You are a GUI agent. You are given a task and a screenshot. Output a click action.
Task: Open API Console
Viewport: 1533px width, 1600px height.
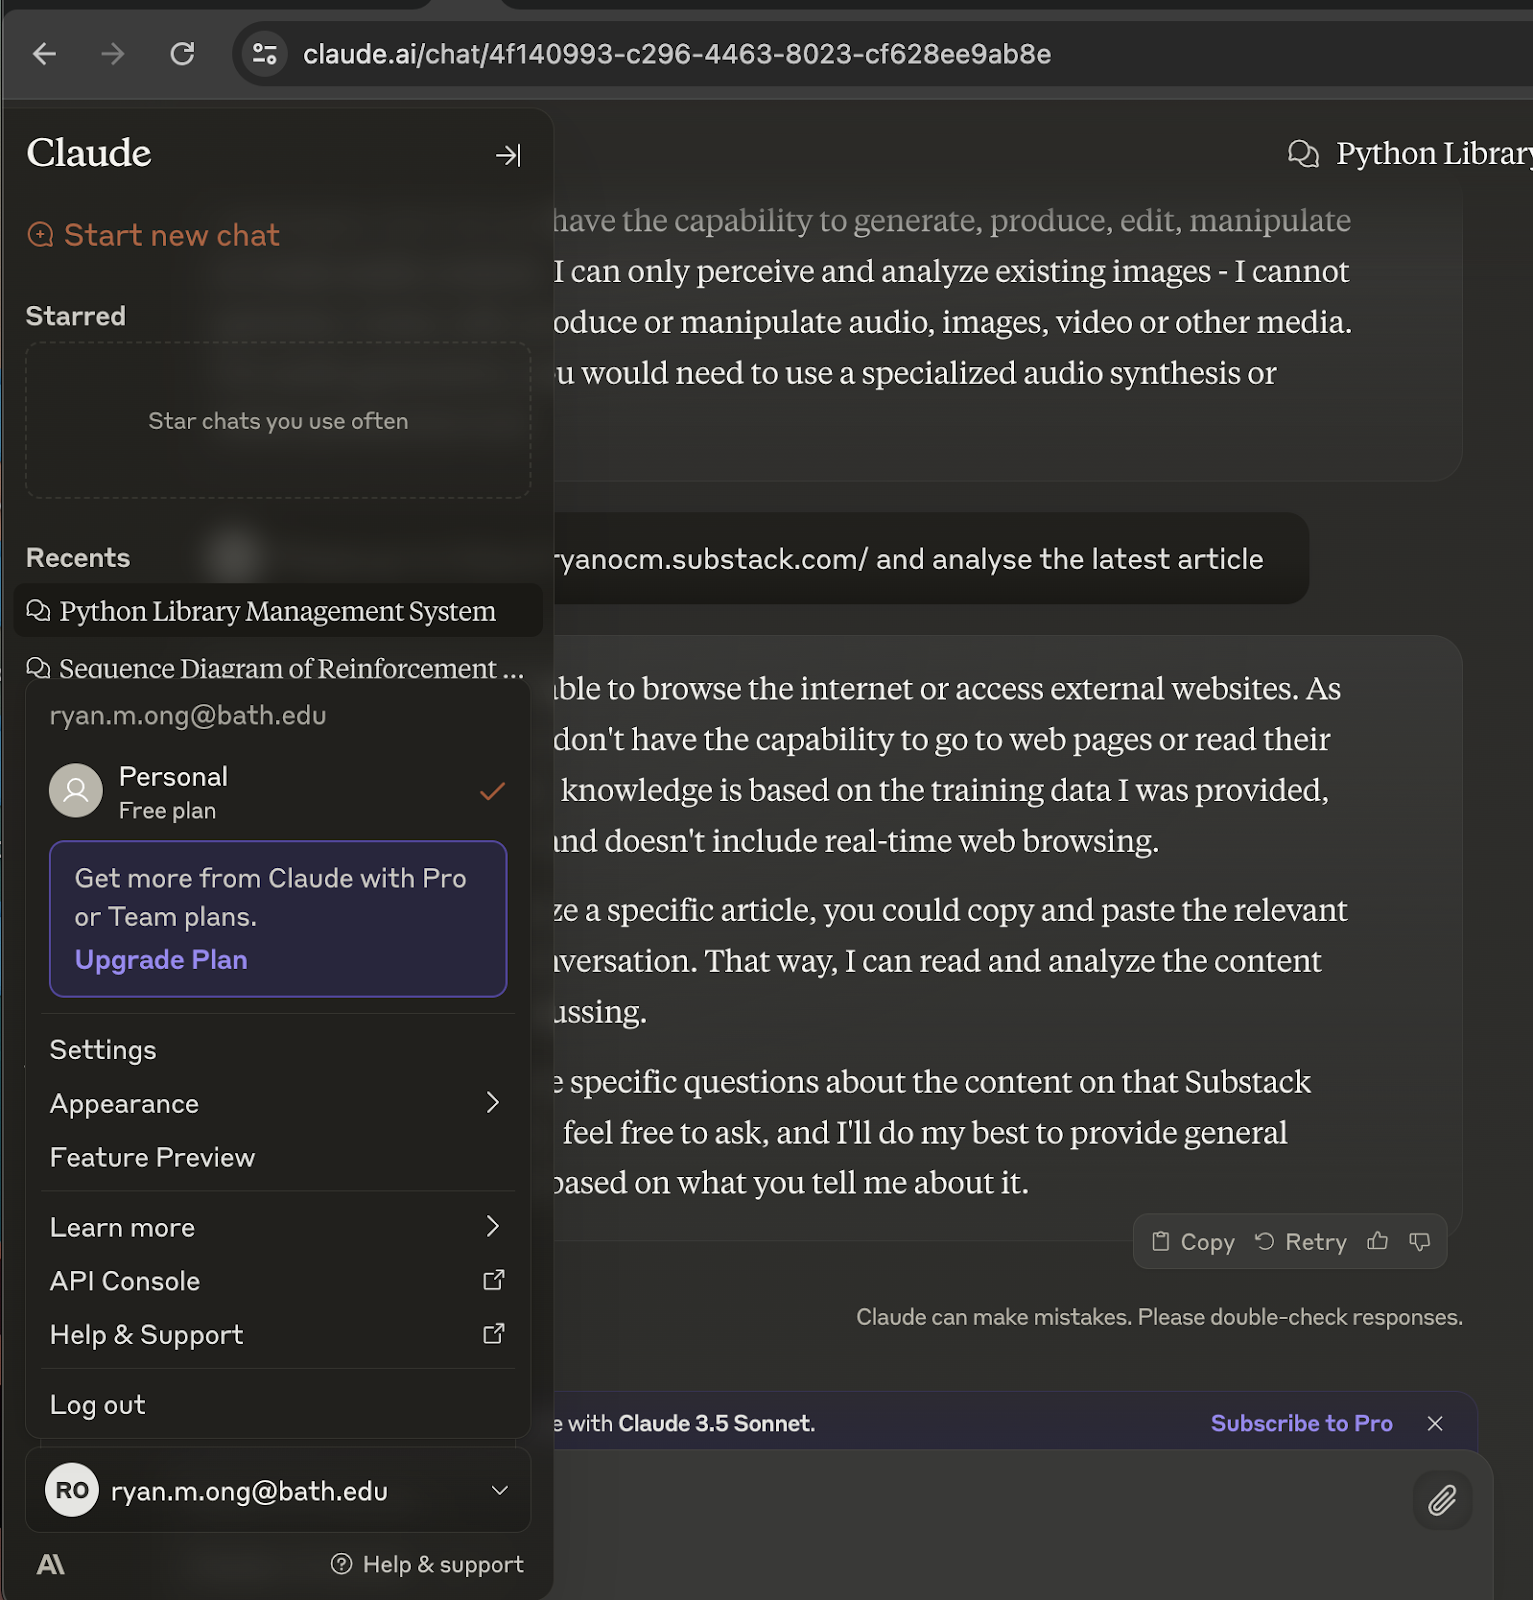[x=278, y=1282]
